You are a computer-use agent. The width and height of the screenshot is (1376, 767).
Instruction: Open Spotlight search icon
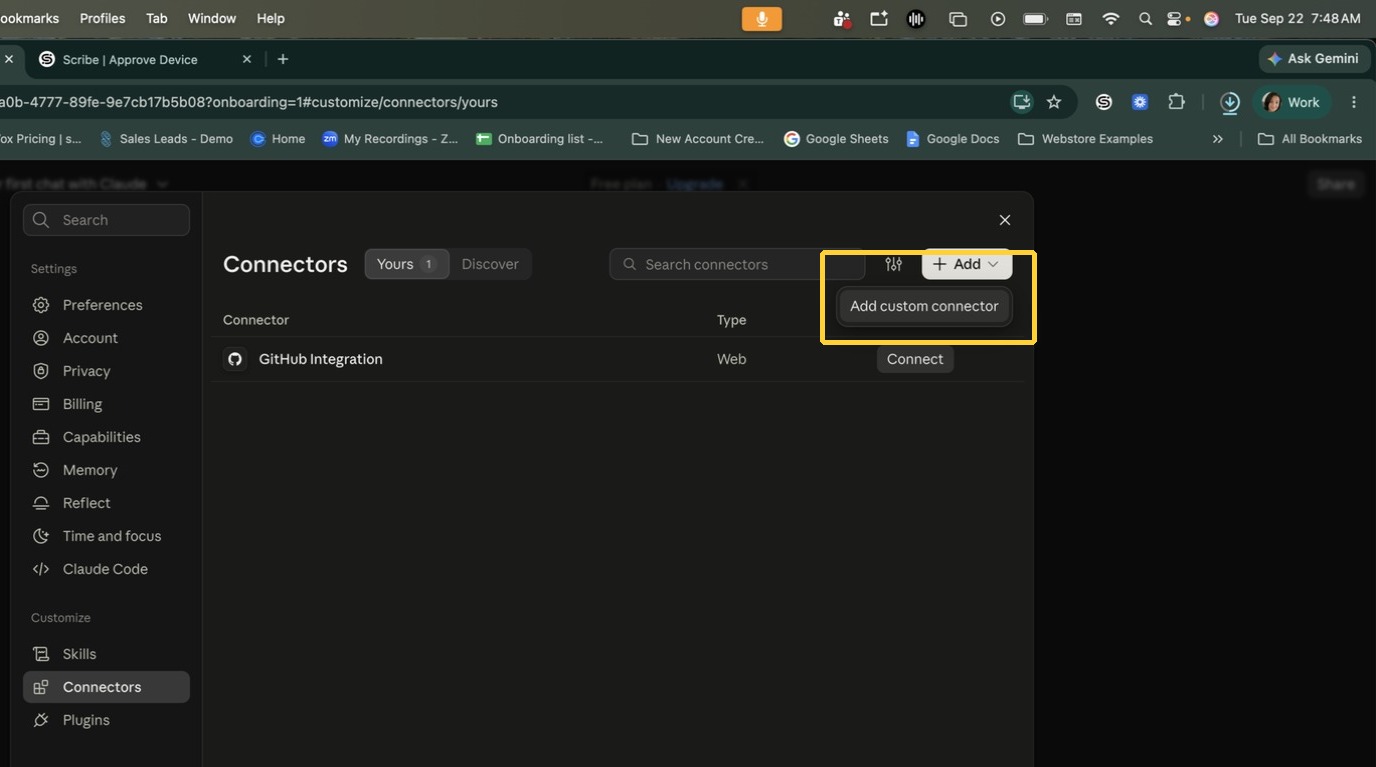(1145, 18)
